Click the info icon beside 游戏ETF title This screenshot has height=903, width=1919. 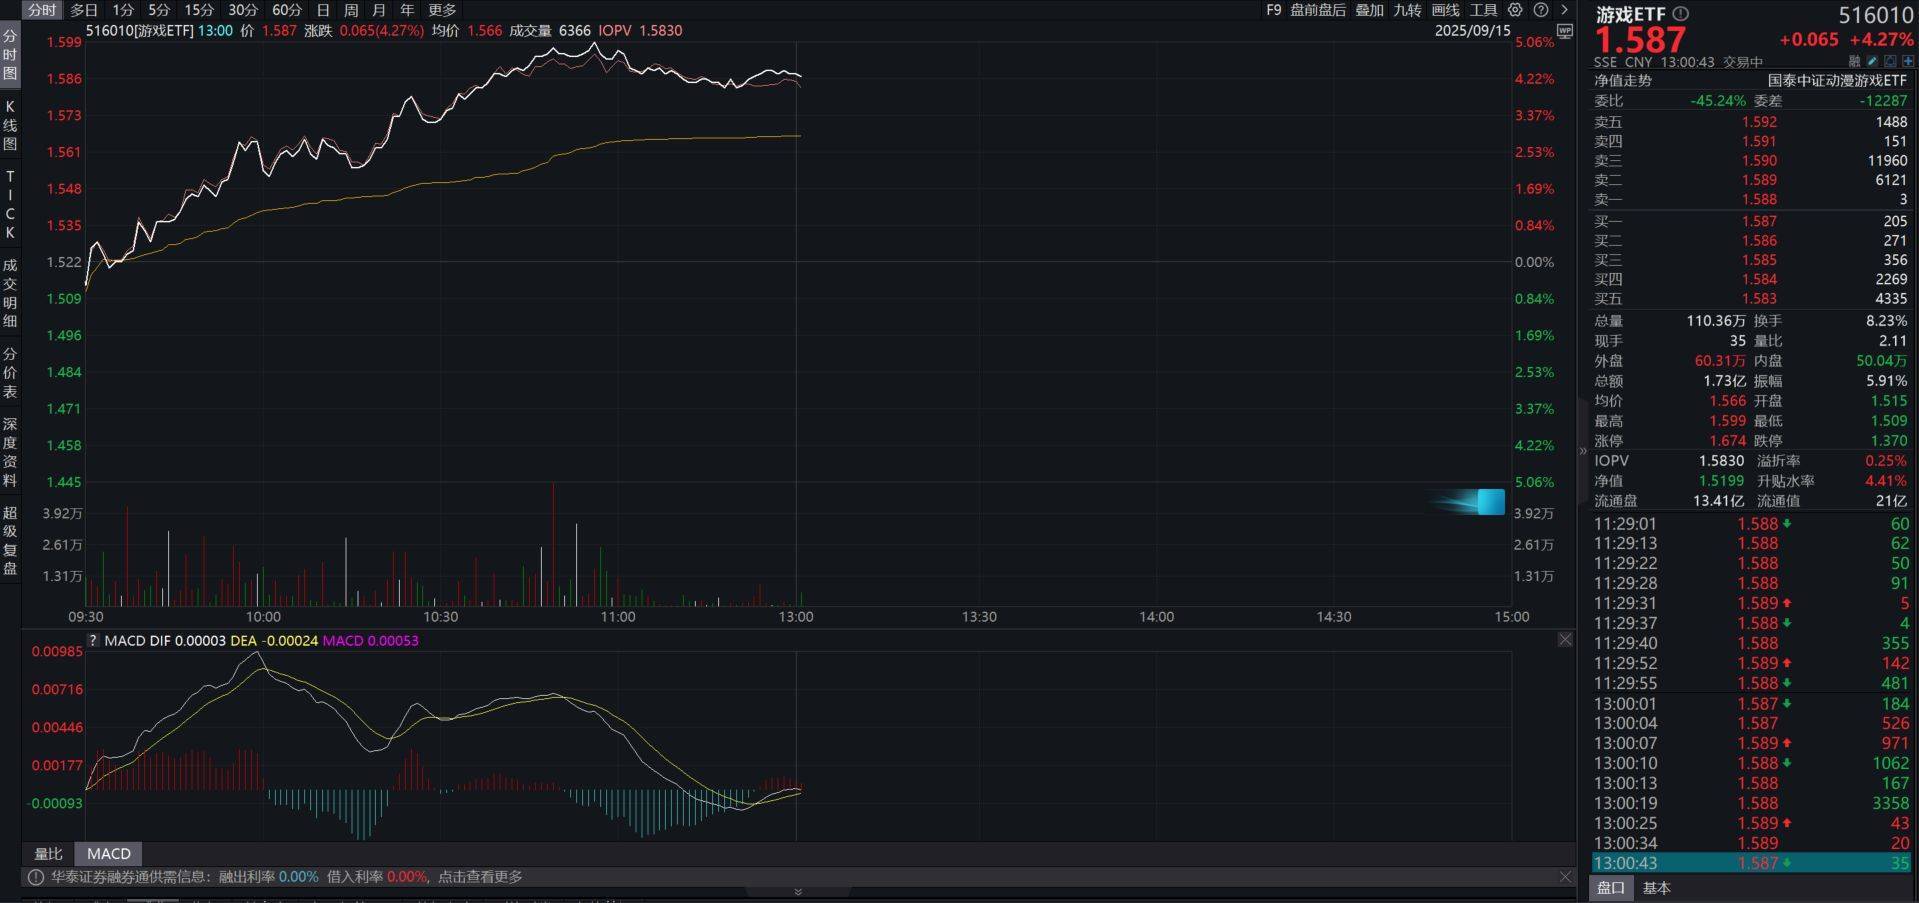1681,14
